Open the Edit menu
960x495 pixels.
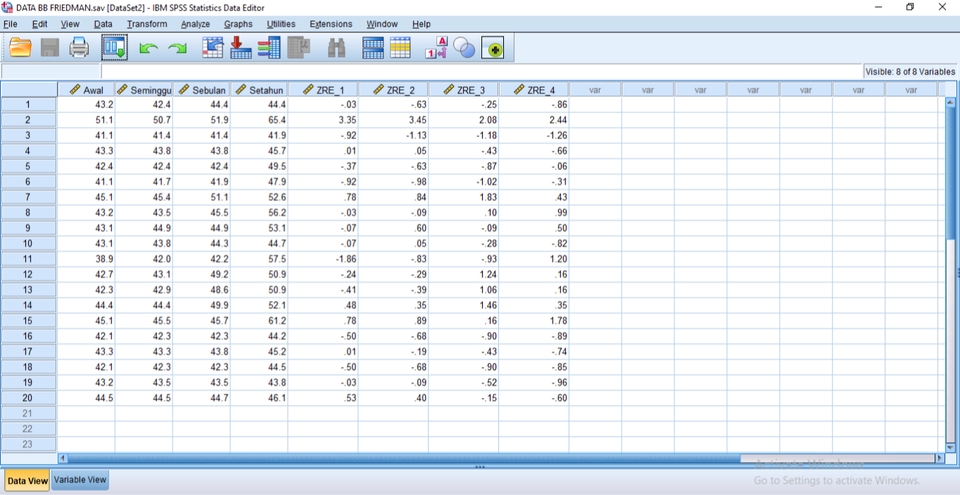[40, 24]
